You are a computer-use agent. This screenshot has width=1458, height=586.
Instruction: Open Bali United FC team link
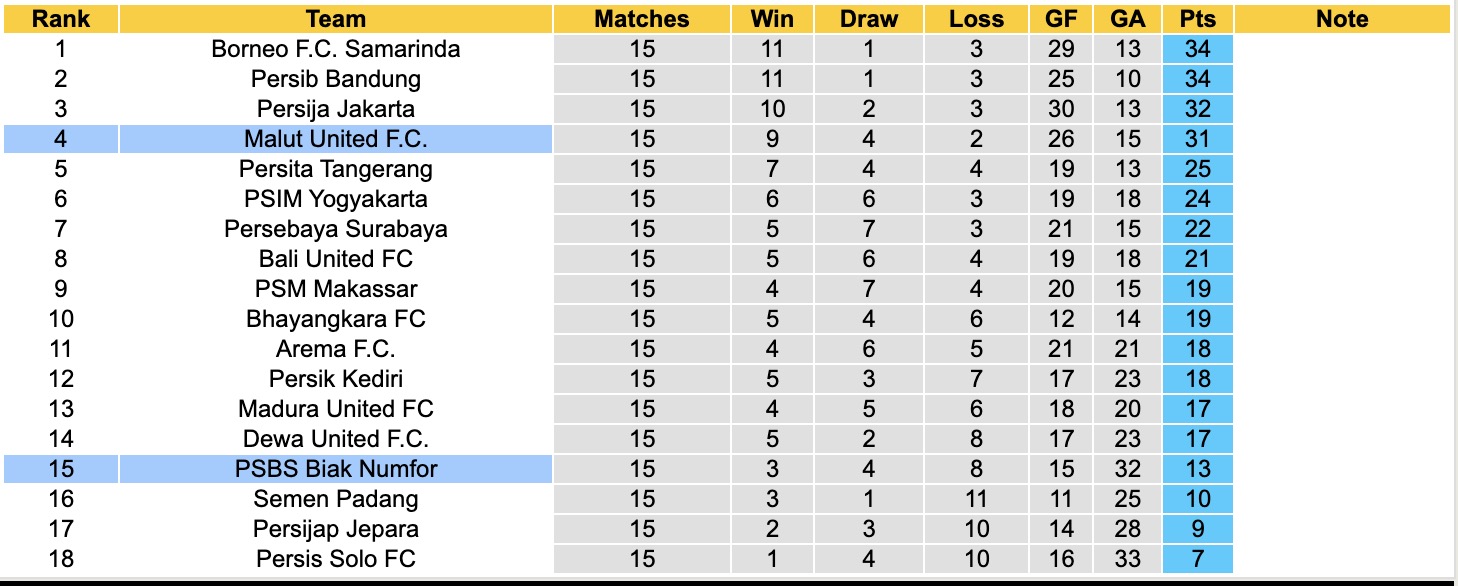336,259
